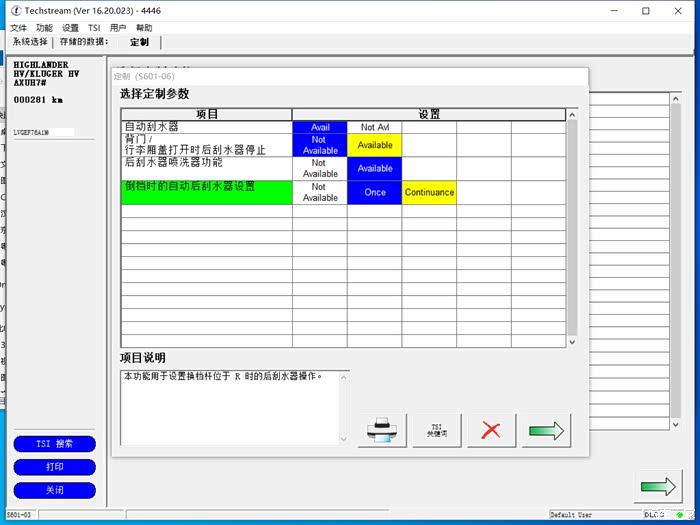Click the 关闭 button in the sidebar
Image resolution: width=700 pixels, height=525 pixels.
pos(55,490)
